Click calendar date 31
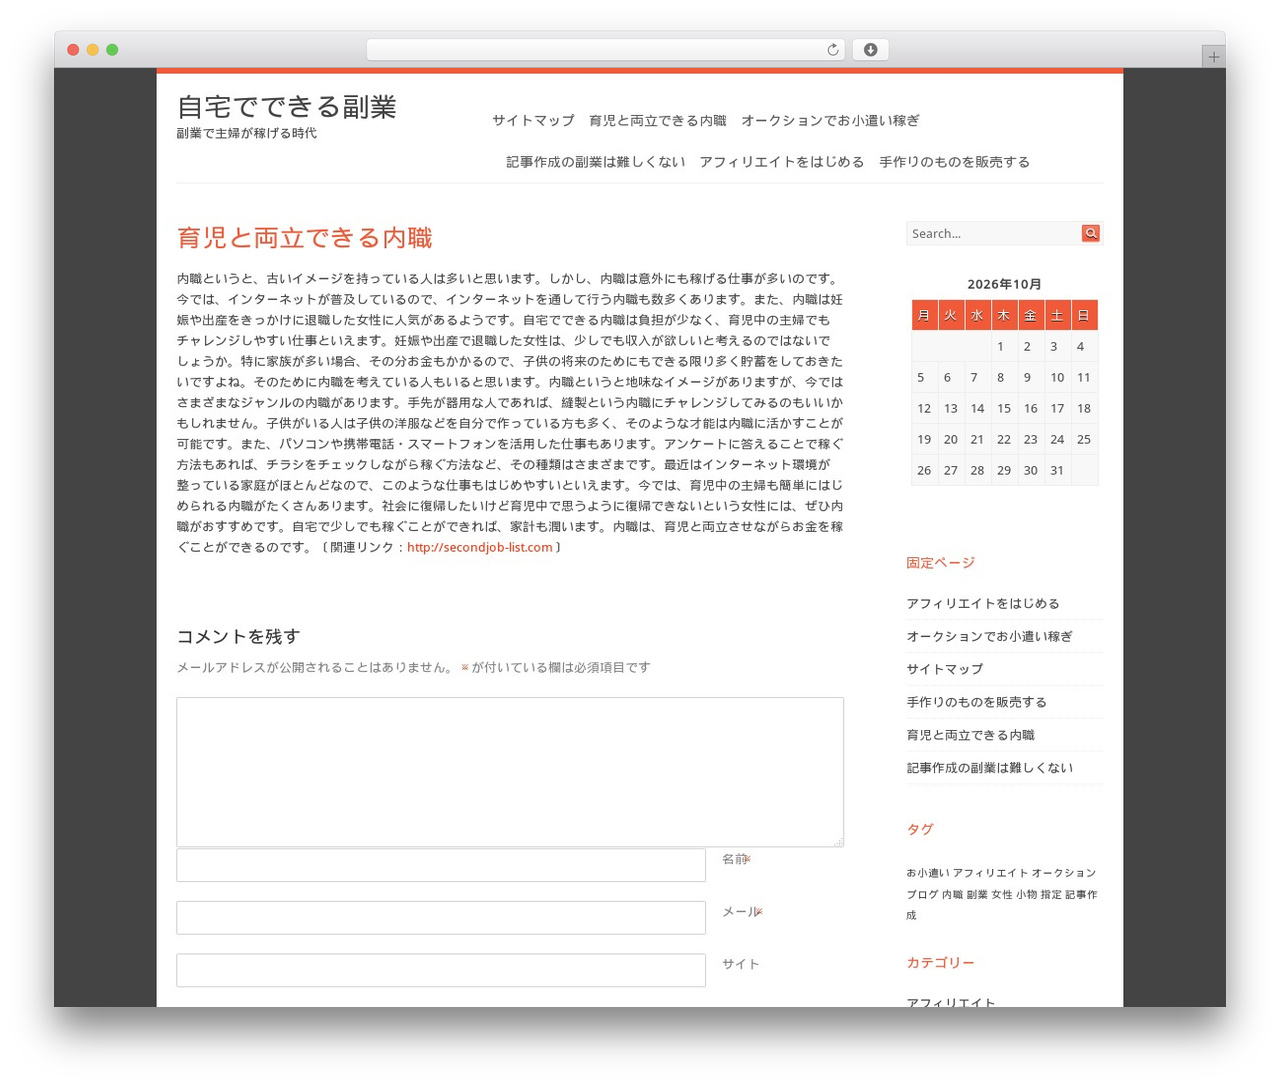Screen dimensions: 1280x1084 (x=1057, y=471)
